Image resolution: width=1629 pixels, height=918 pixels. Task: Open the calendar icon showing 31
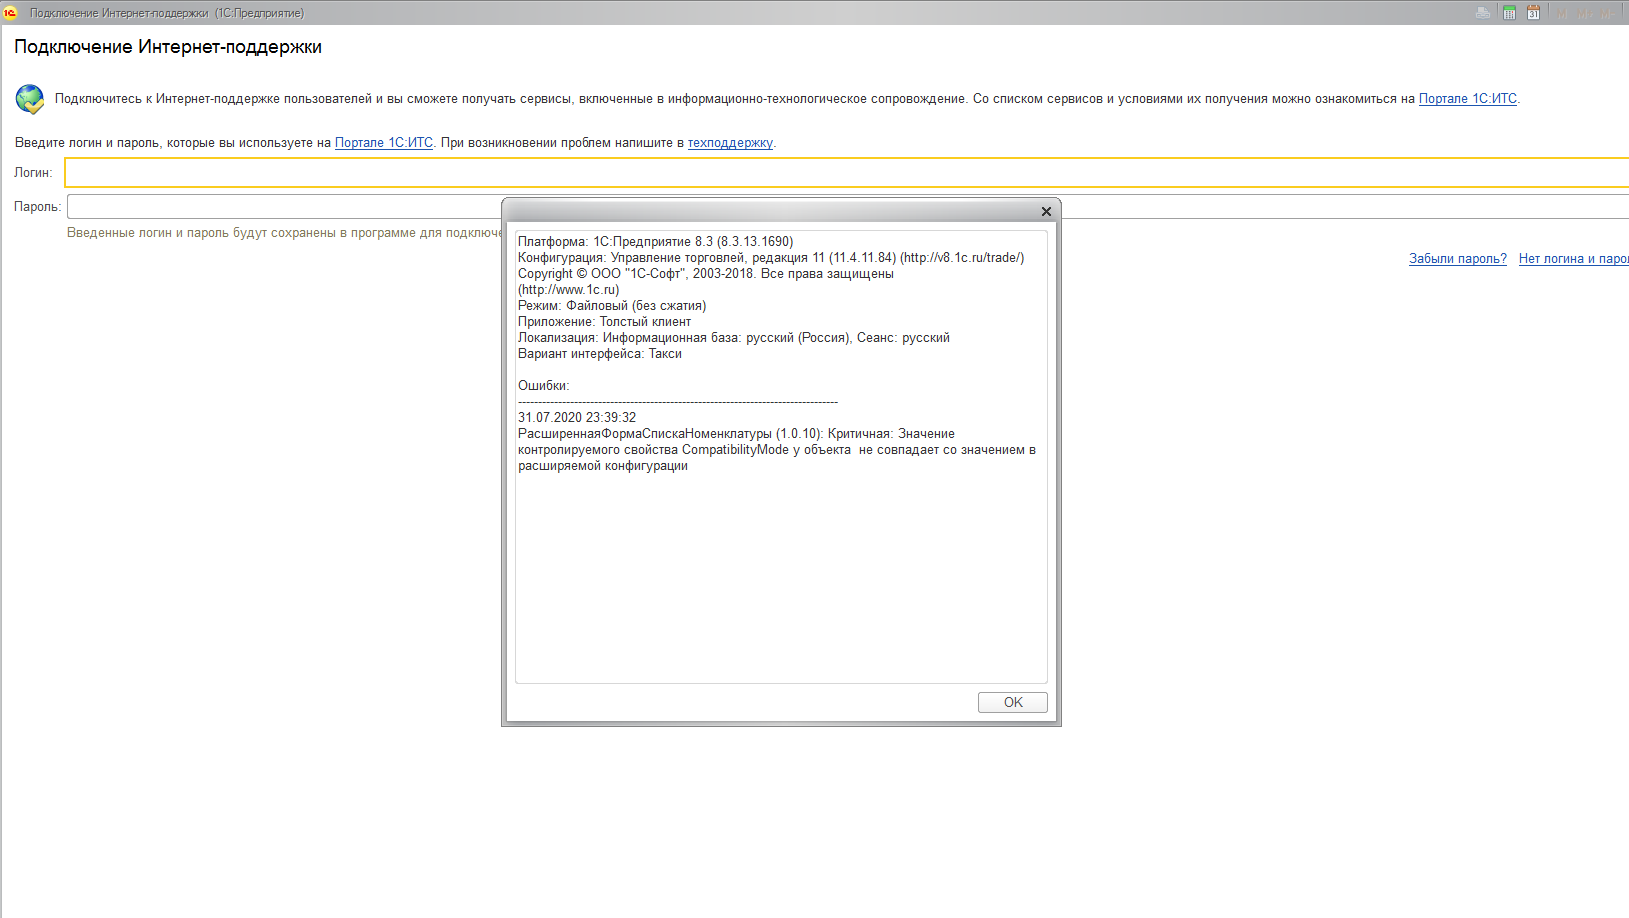tap(1533, 12)
